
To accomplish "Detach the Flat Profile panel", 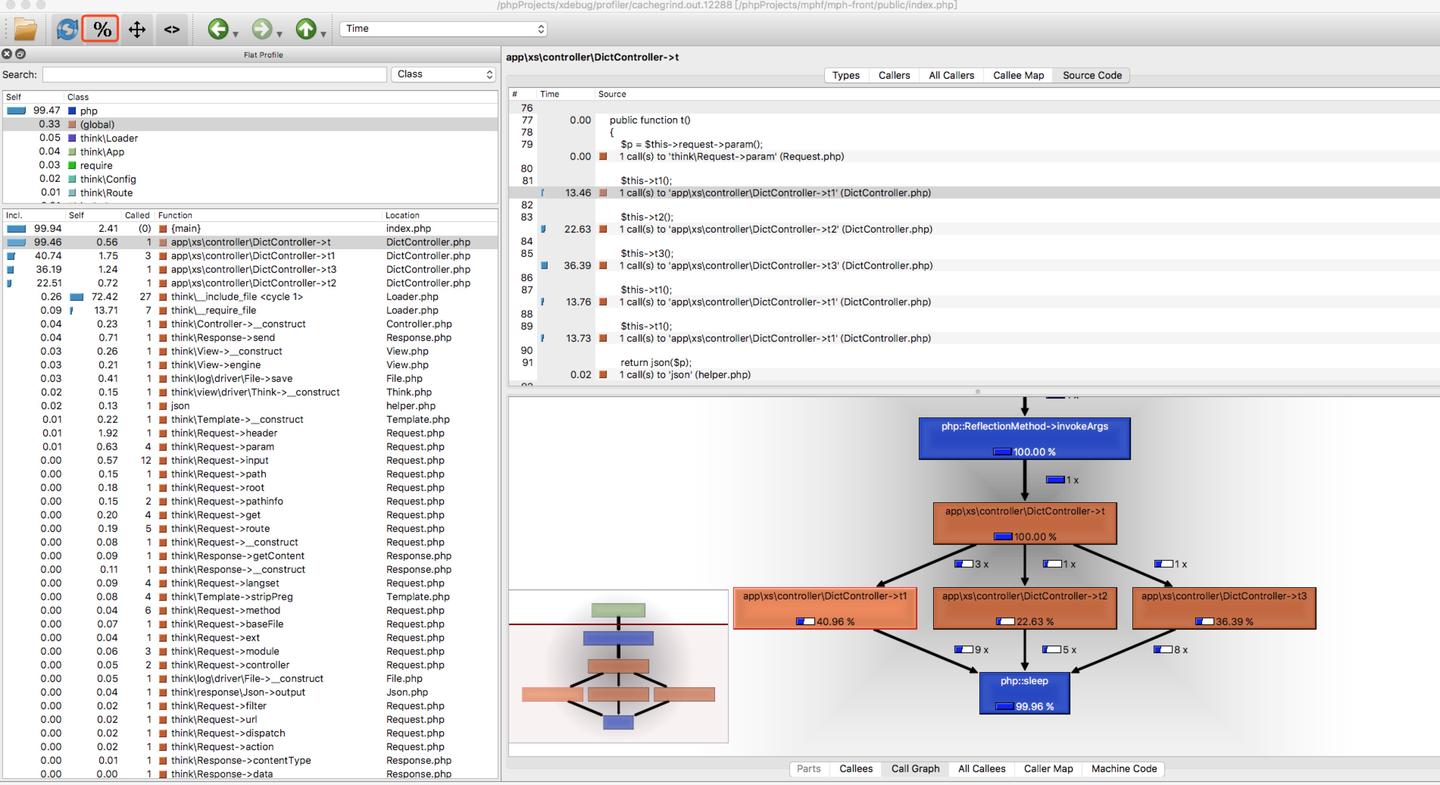I will [x=20, y=54].
